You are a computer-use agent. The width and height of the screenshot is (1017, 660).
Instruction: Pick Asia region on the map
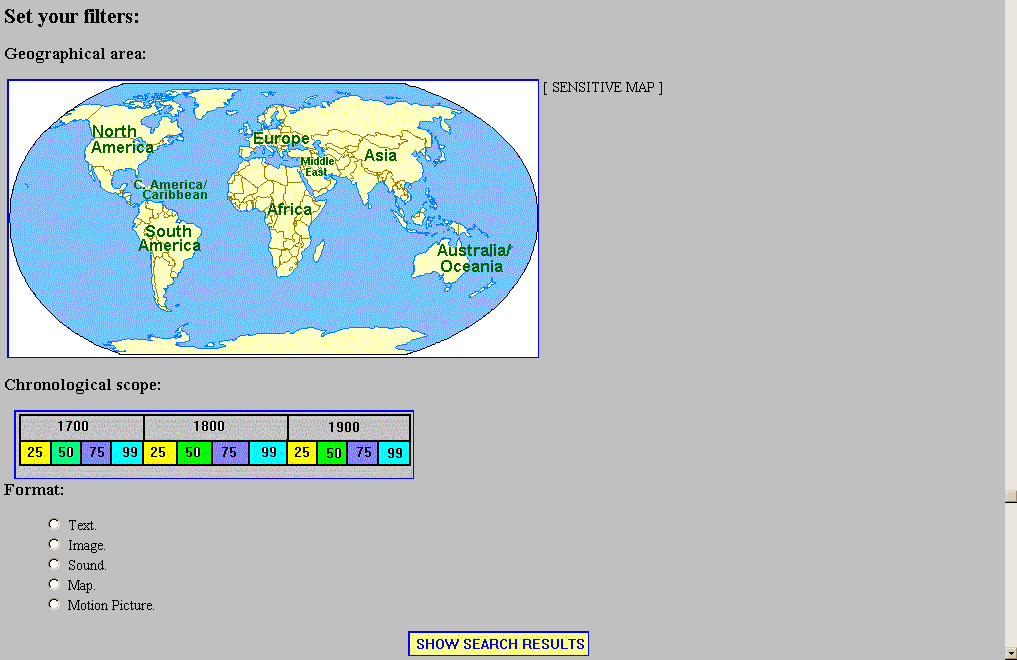click(380, 155)
